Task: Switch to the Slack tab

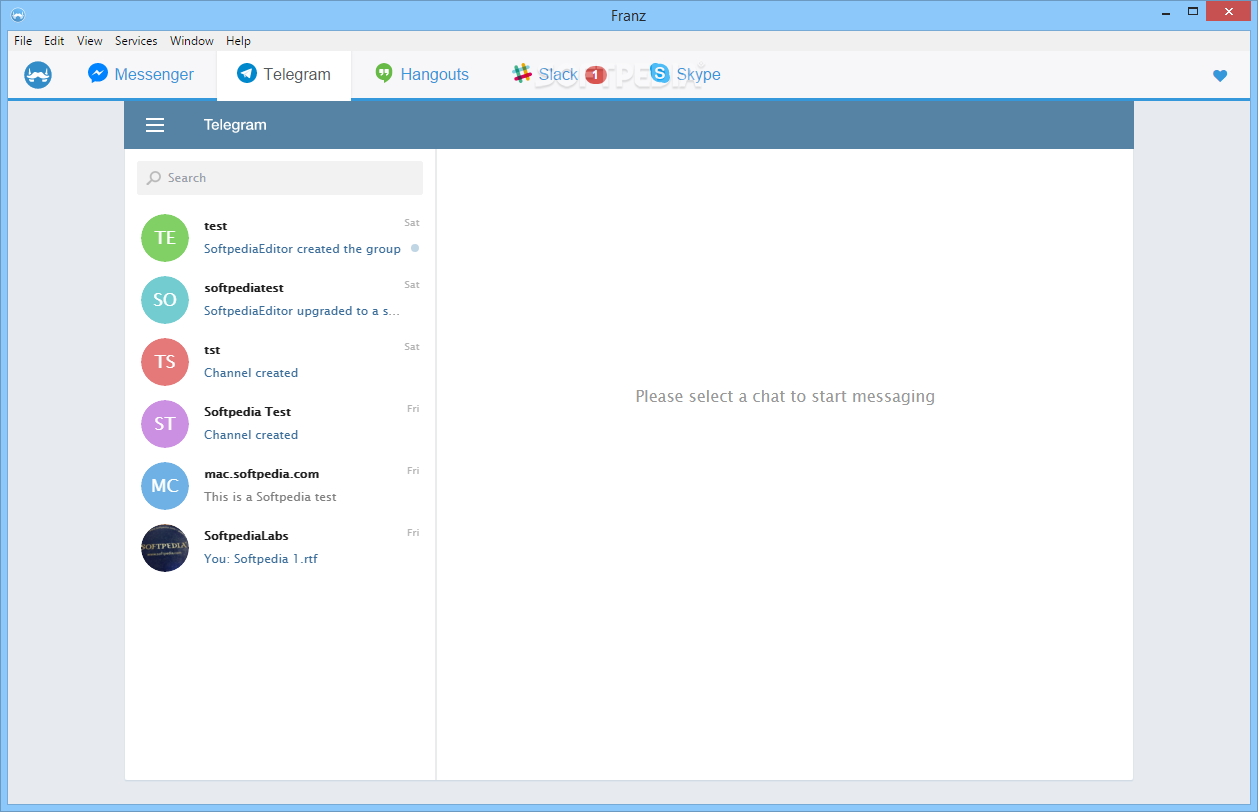Action: (559, 74)
